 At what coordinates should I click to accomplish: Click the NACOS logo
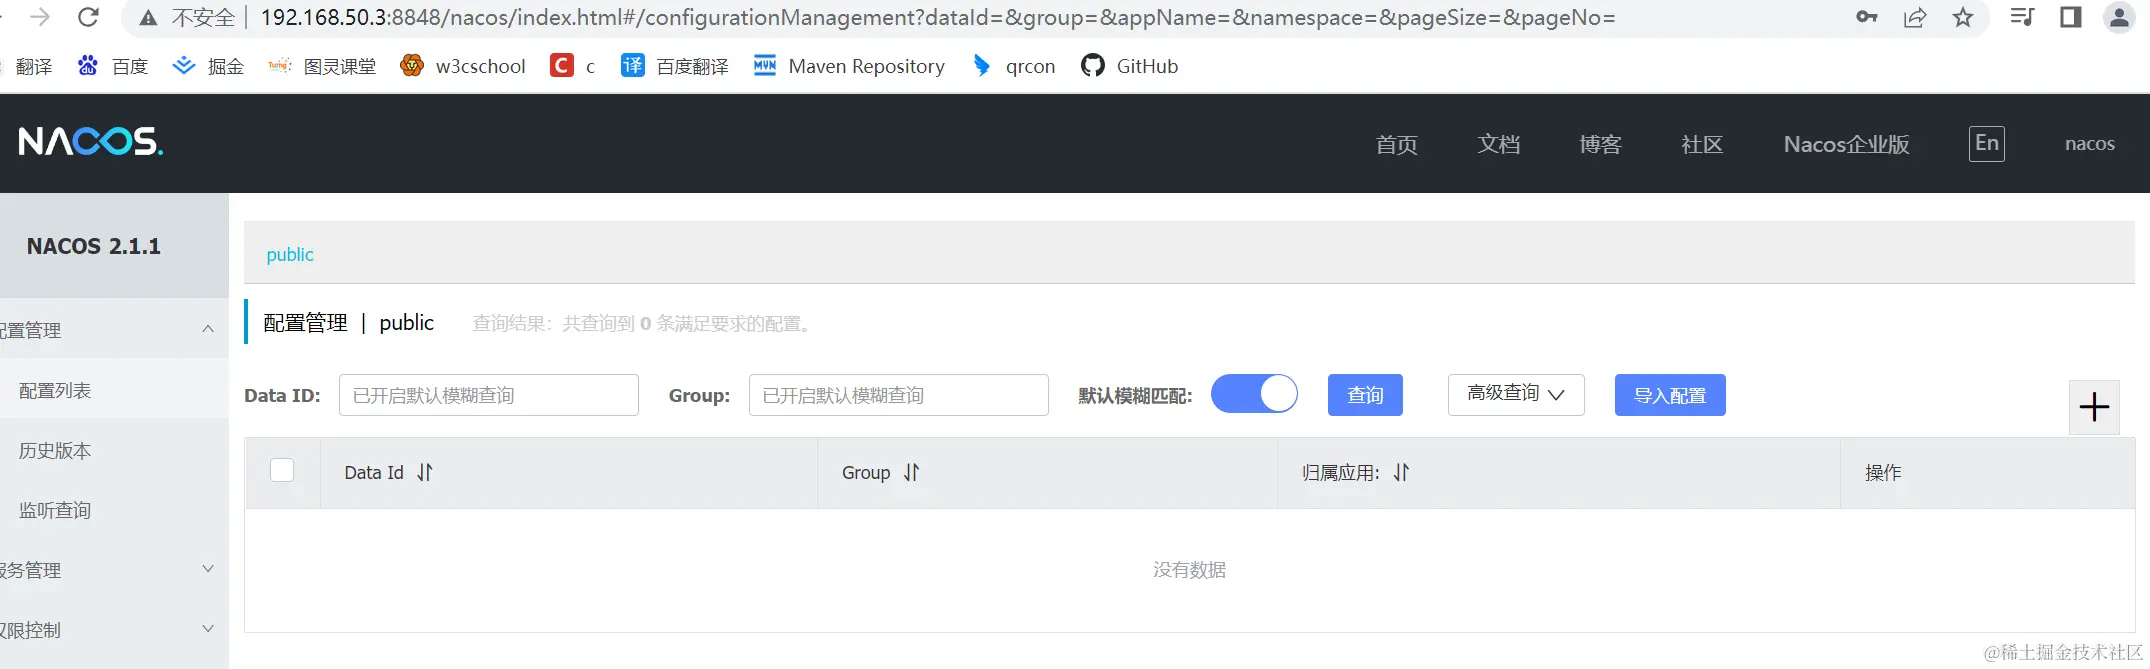coord(90,142)
